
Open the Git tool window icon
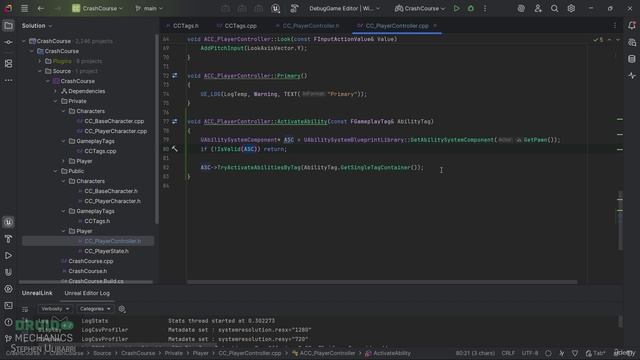pyautogui.click(x=8, y=338)
